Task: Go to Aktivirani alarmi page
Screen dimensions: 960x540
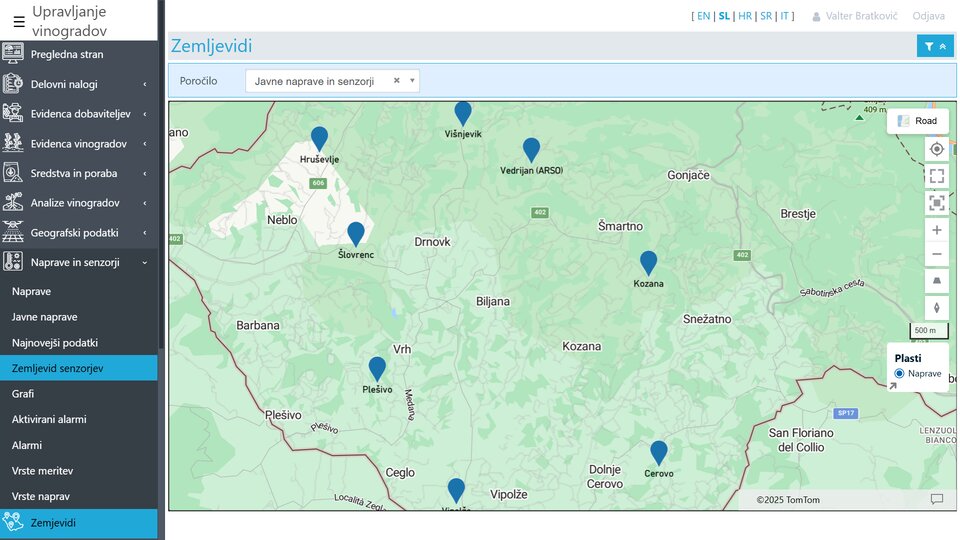Action: 49,419
